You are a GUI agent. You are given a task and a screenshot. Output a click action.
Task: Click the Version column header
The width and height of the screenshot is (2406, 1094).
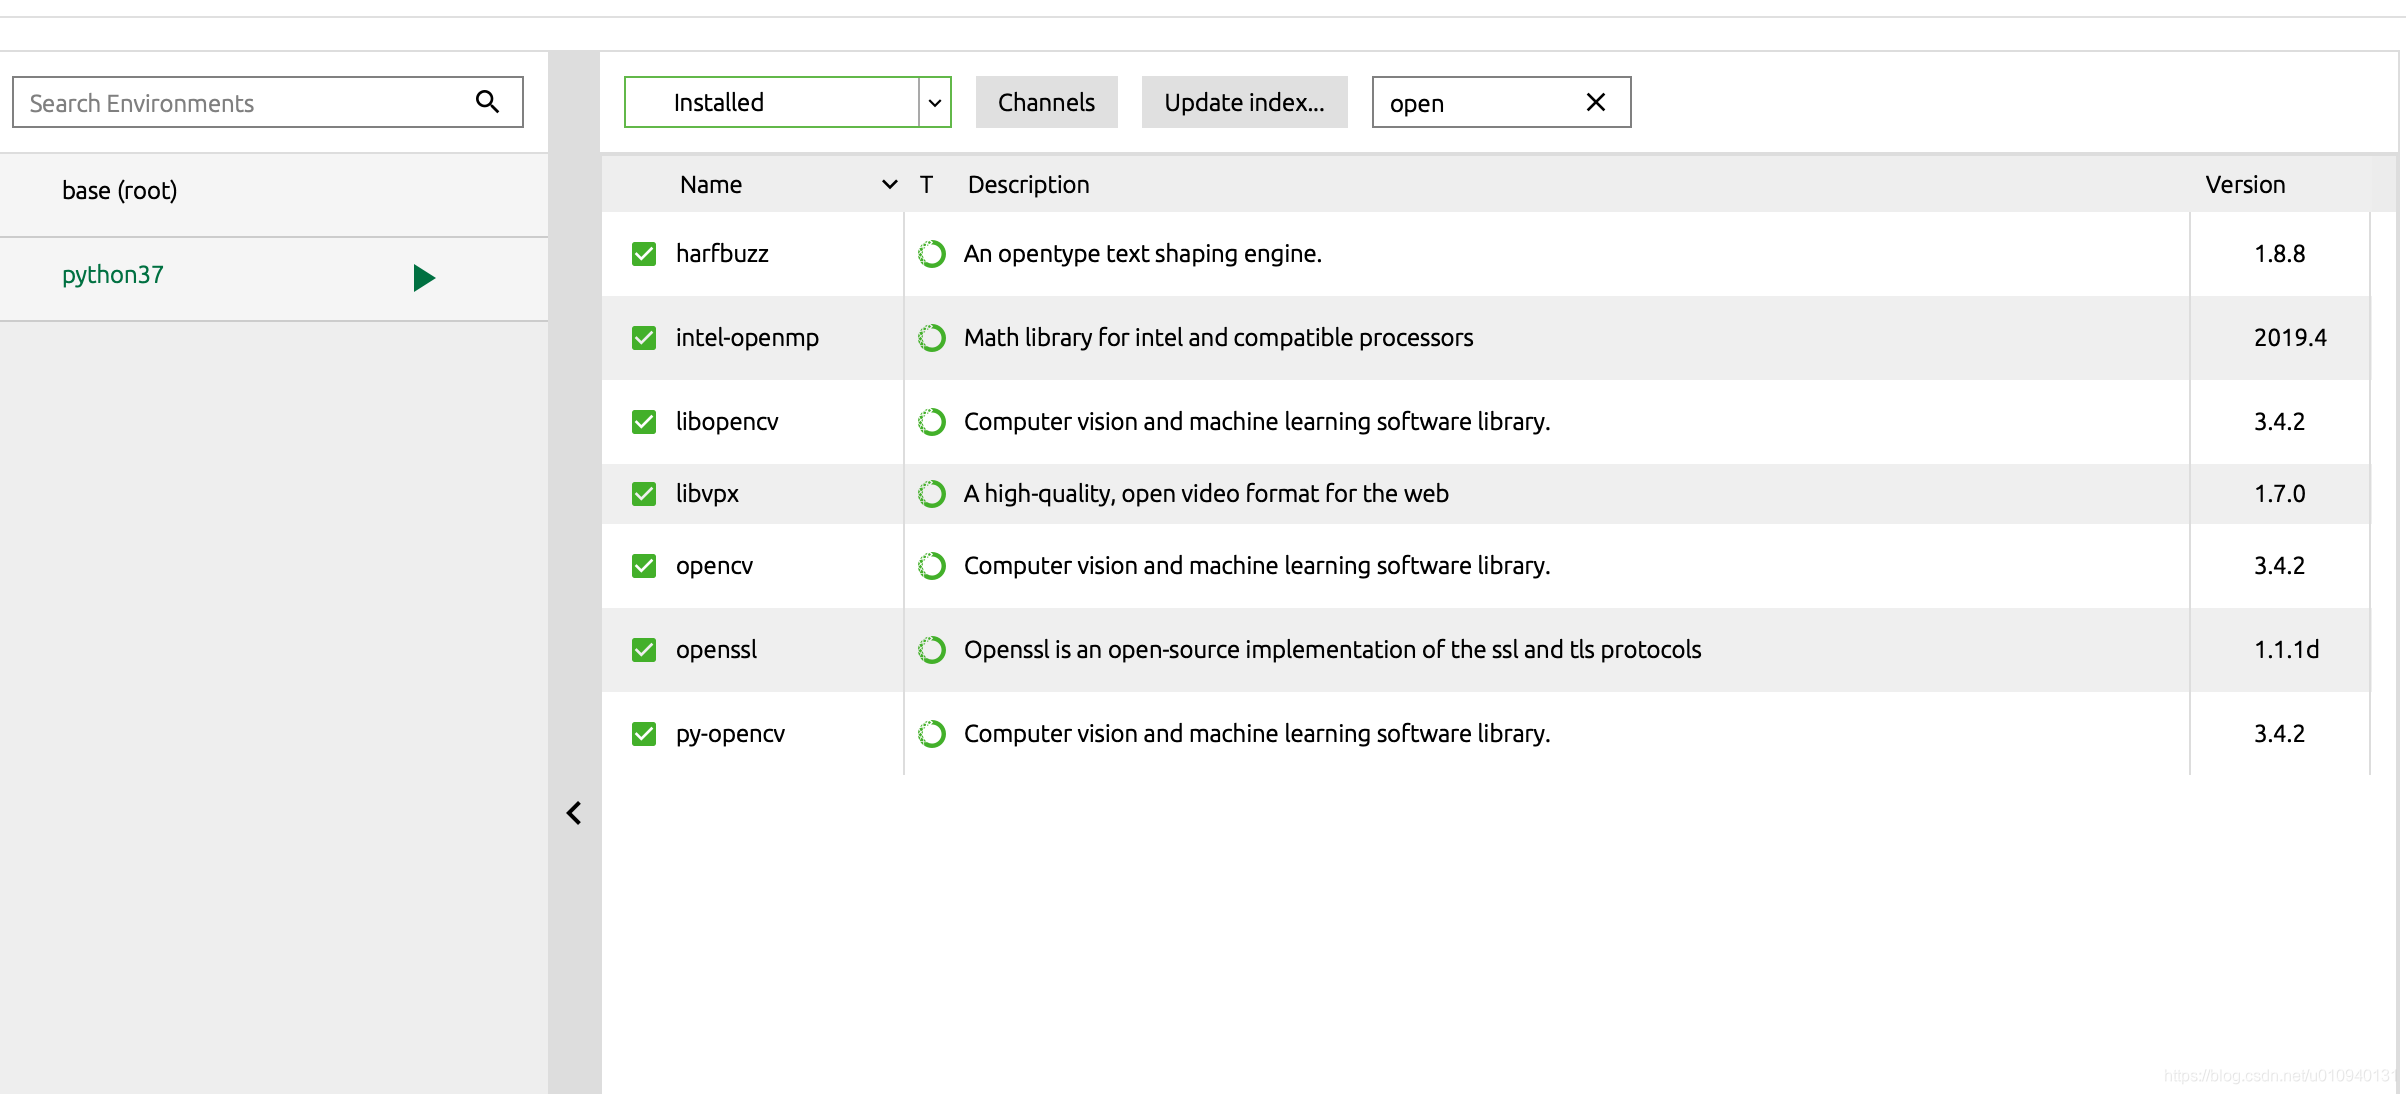click(2245, 184)
